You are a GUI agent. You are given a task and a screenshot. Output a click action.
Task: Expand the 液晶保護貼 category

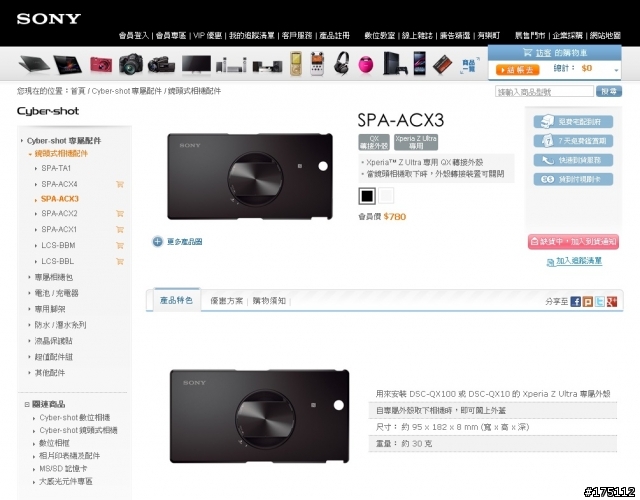[29, 341]
